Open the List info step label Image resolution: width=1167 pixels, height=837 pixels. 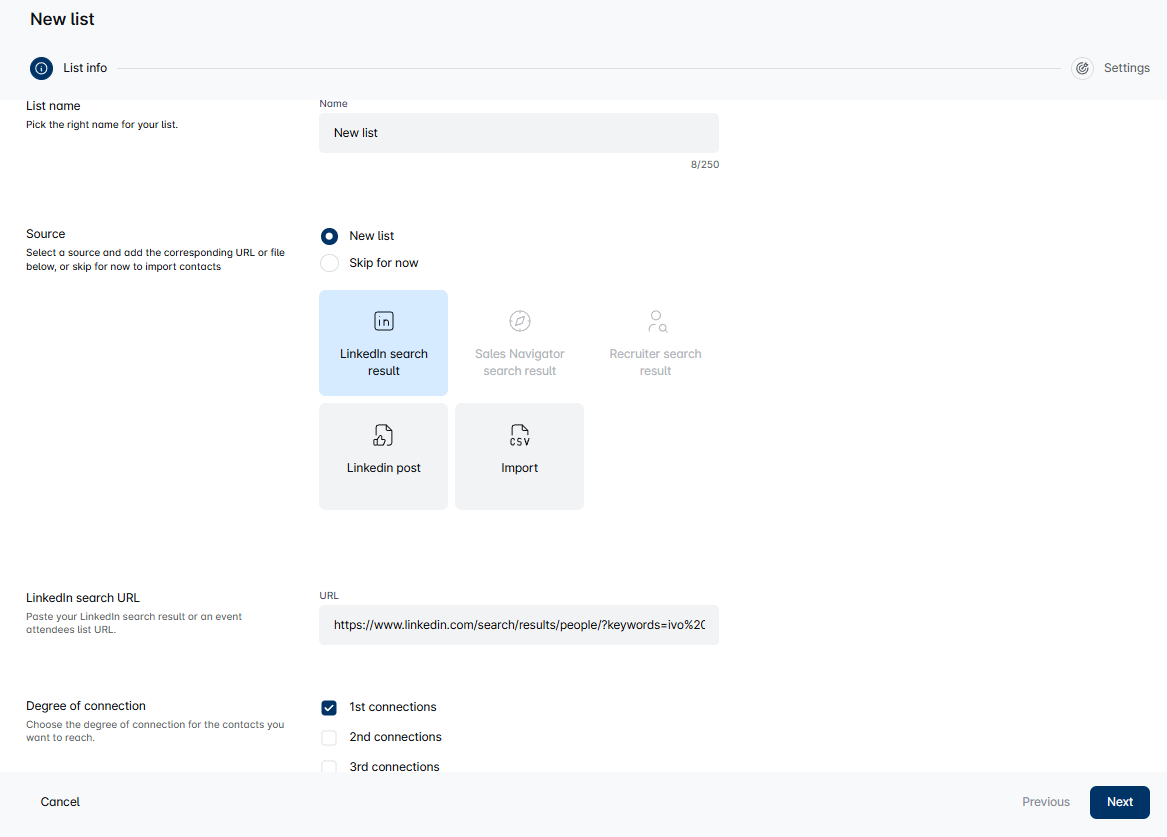coord(85,68)
